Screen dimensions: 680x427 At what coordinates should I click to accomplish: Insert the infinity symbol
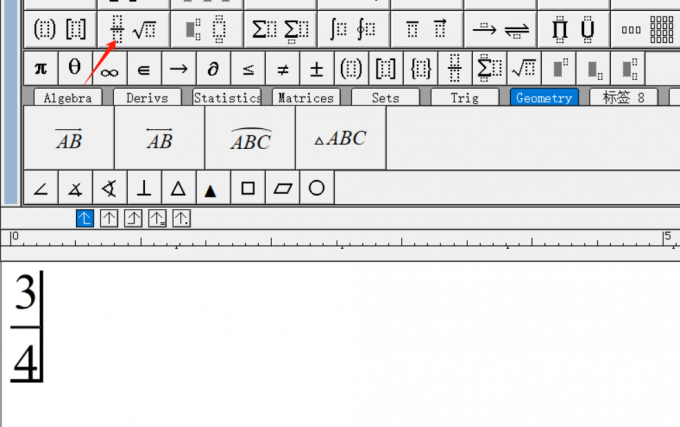109,69
